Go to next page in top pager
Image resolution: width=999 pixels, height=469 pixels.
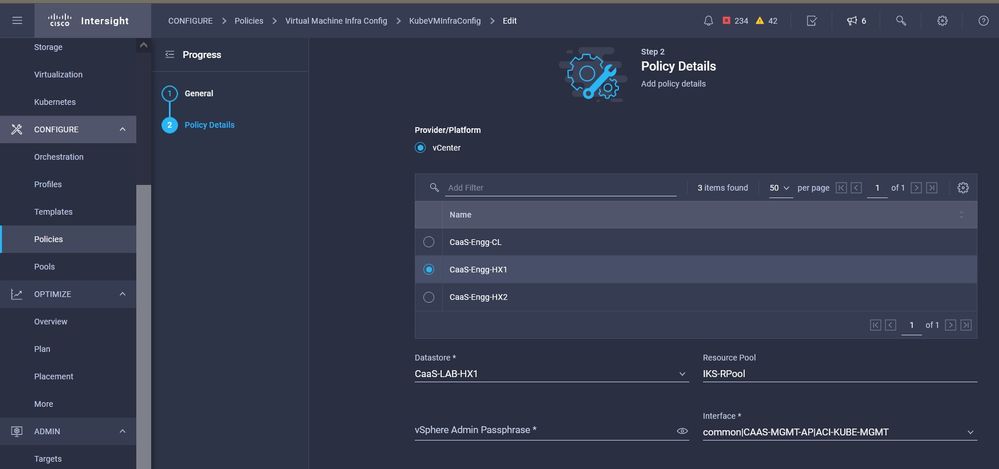pyautogui.click(x=916, y=188)
